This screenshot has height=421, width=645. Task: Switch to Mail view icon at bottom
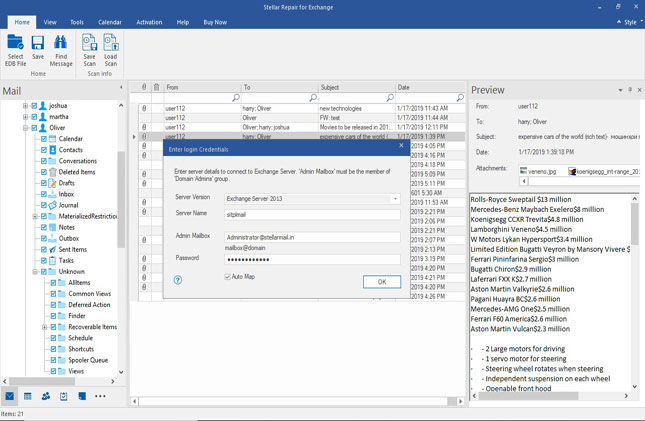[10, 396]
